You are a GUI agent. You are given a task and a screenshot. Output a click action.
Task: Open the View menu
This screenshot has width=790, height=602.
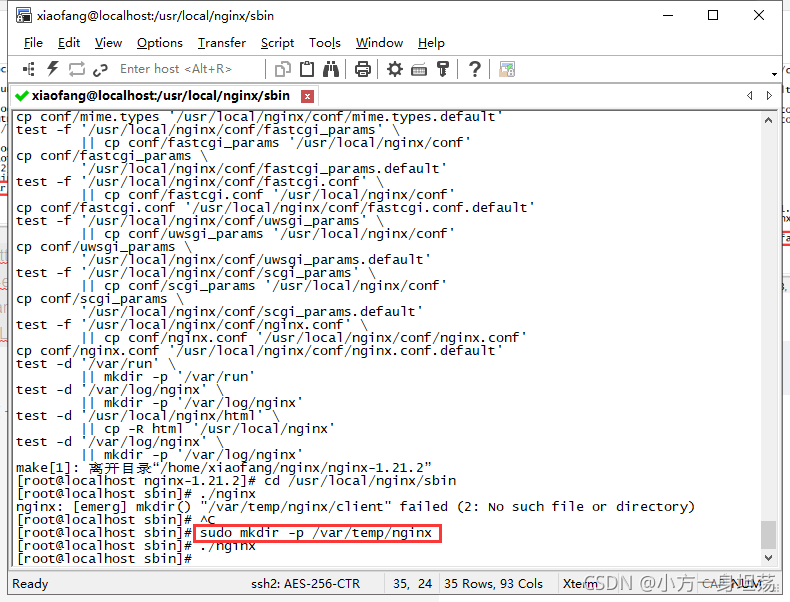[108, 43]
